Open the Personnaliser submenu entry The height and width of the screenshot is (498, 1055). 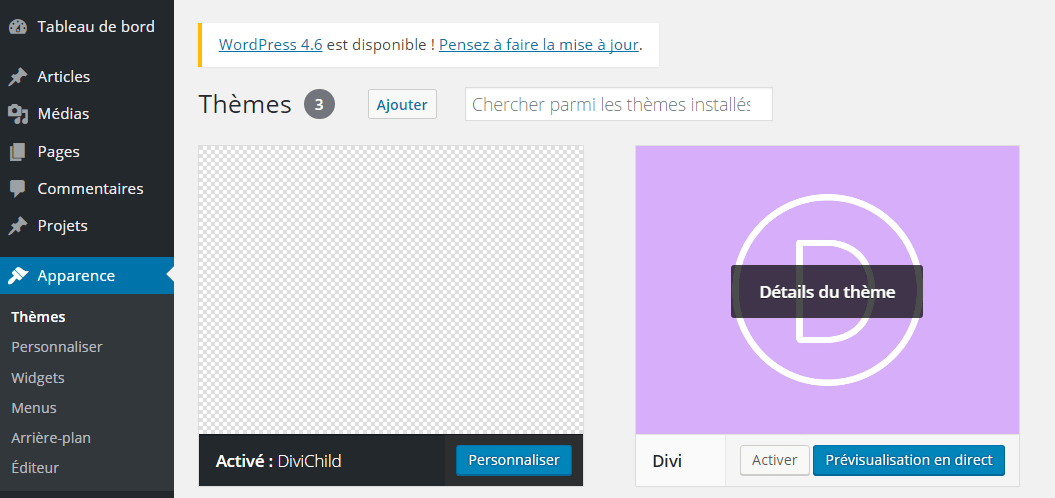[57, 347]
